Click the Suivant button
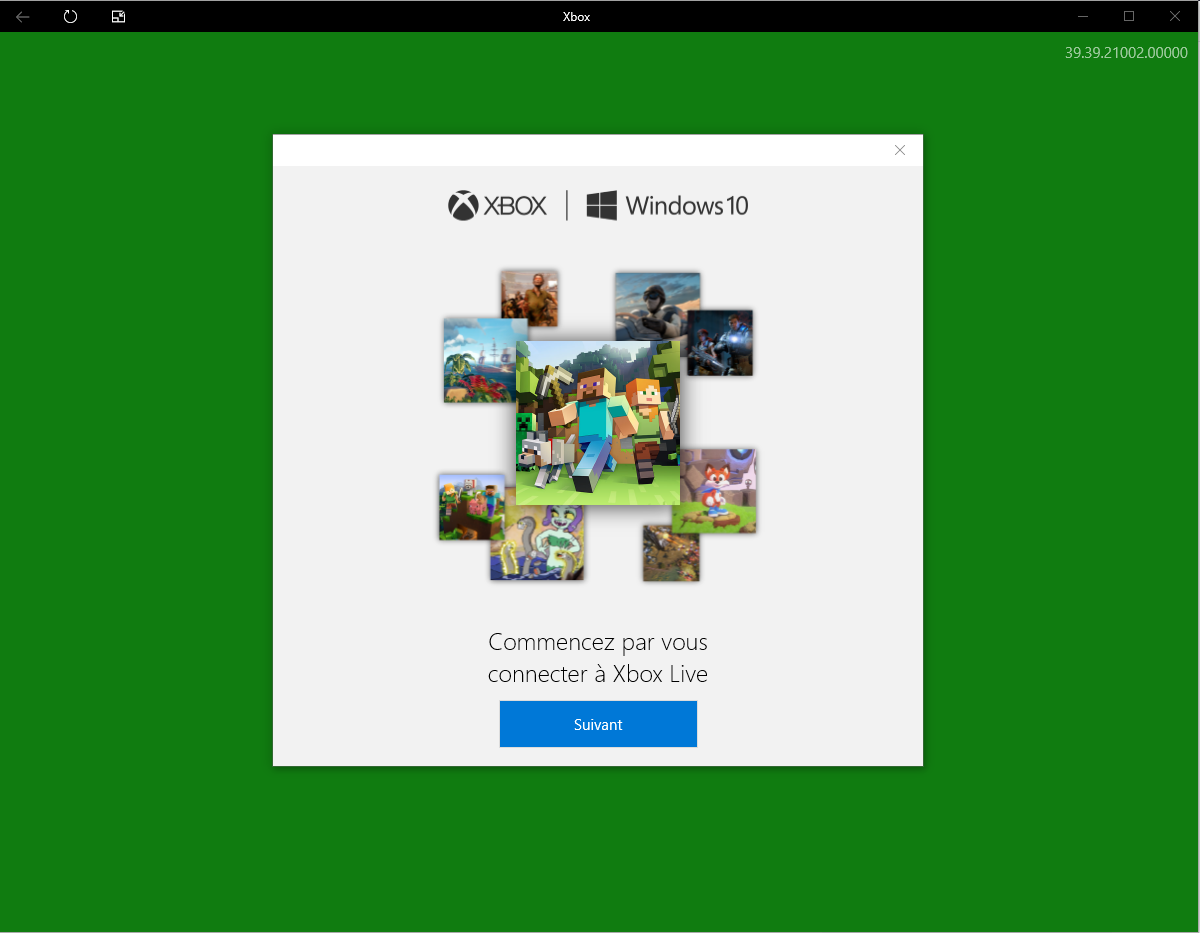Screen dimensions: 1200x933 [x=598, y=724]
